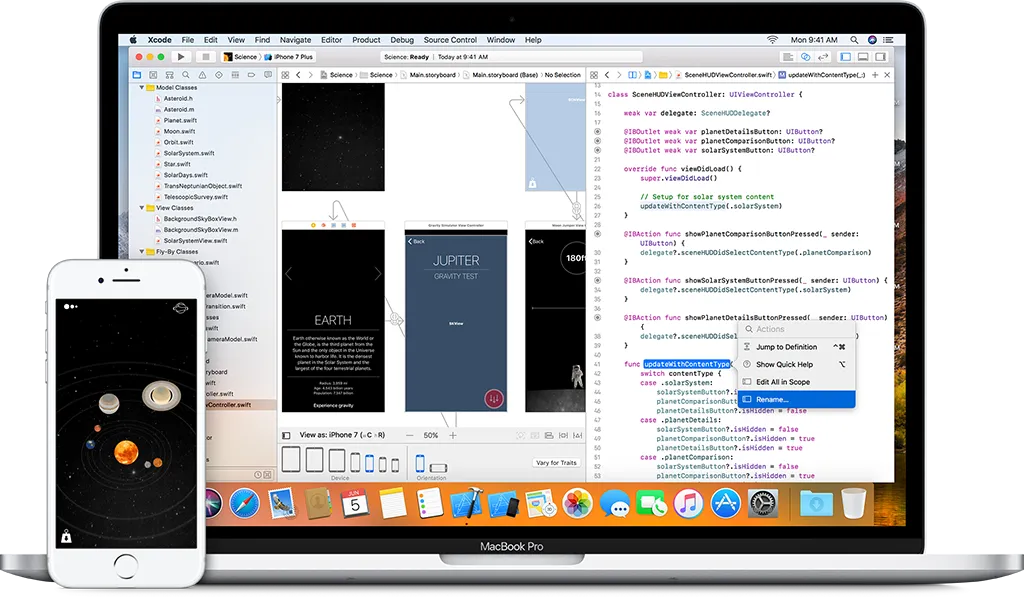Toggle the Debug area visibility

pos(863,57)
